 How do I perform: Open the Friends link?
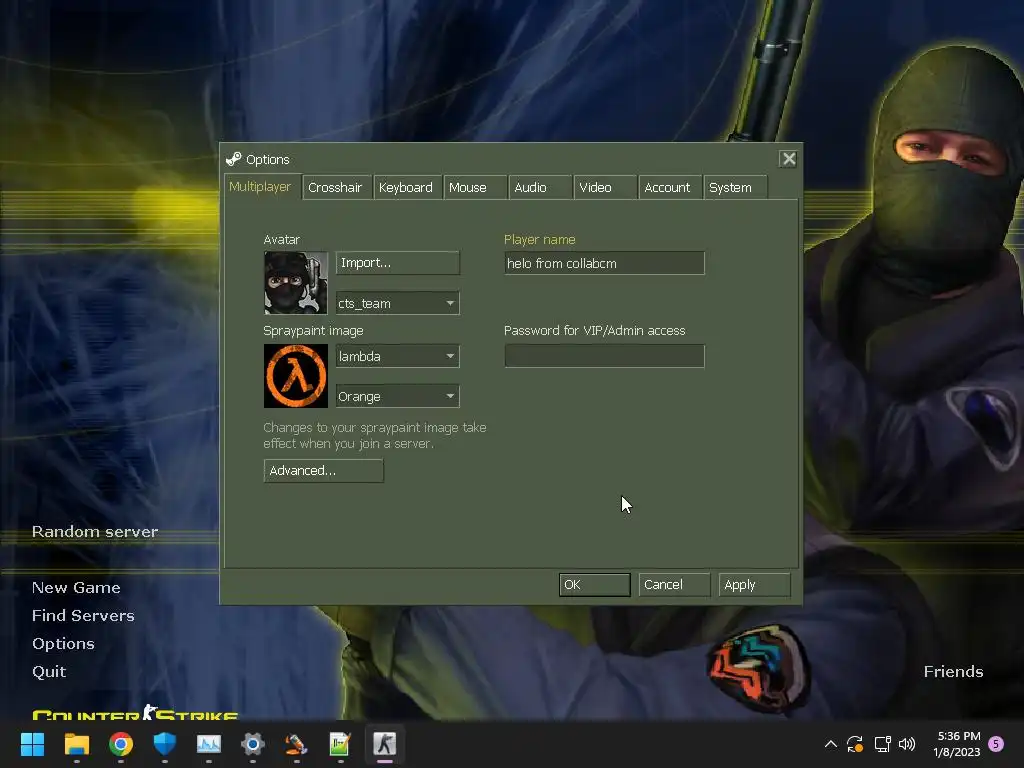point(953,671)
